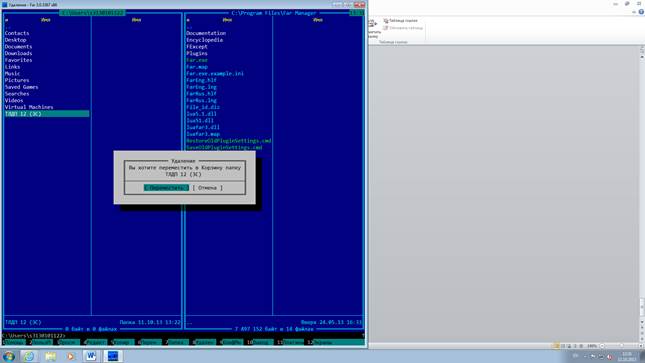The width and height of the screenshot is (645, 363).
Task: Select SaveOldPluginSettings.cmd file
Action: 224,147
